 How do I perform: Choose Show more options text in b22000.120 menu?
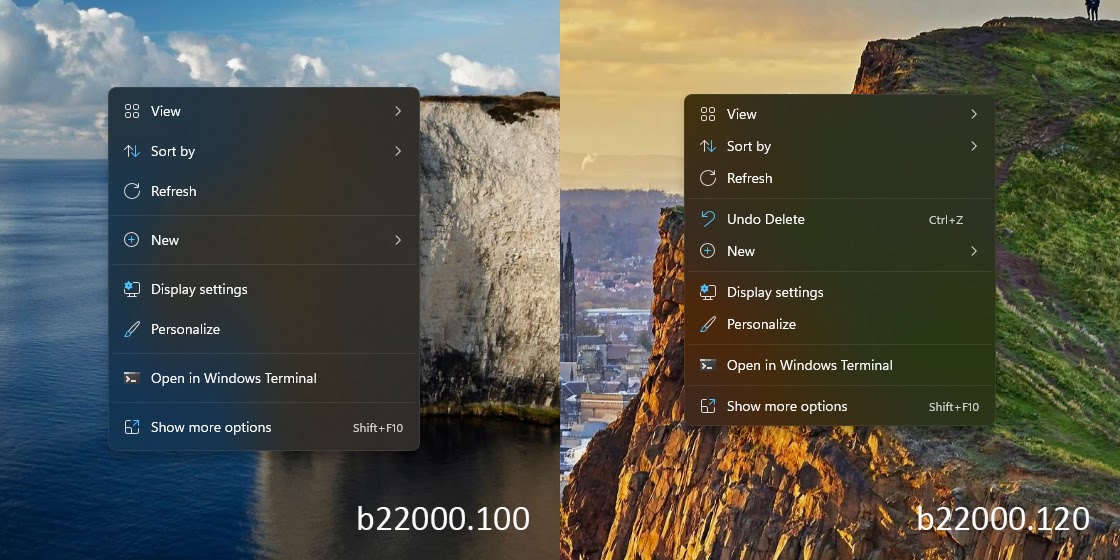tap(787, 406)
